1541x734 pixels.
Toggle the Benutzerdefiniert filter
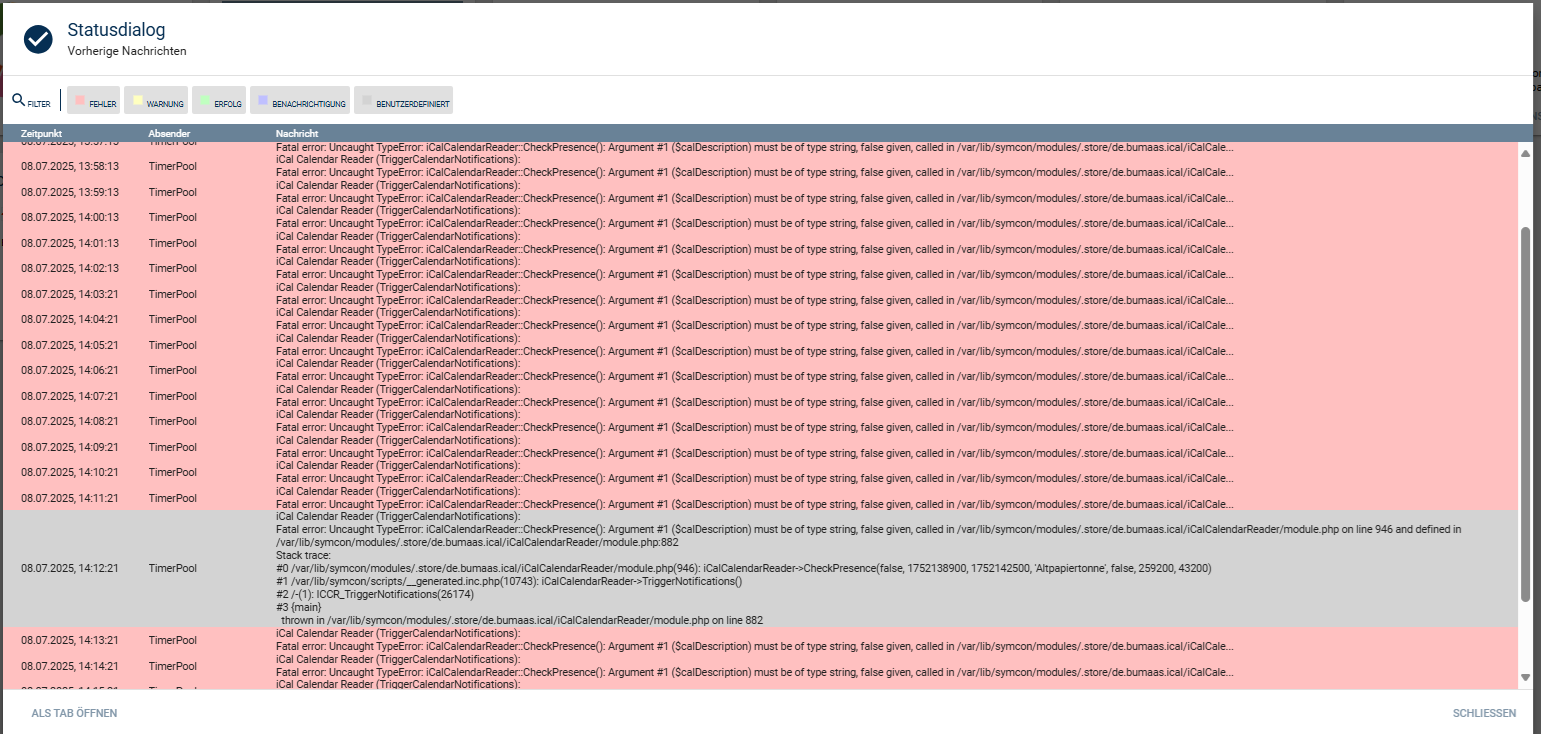point(403,101)
